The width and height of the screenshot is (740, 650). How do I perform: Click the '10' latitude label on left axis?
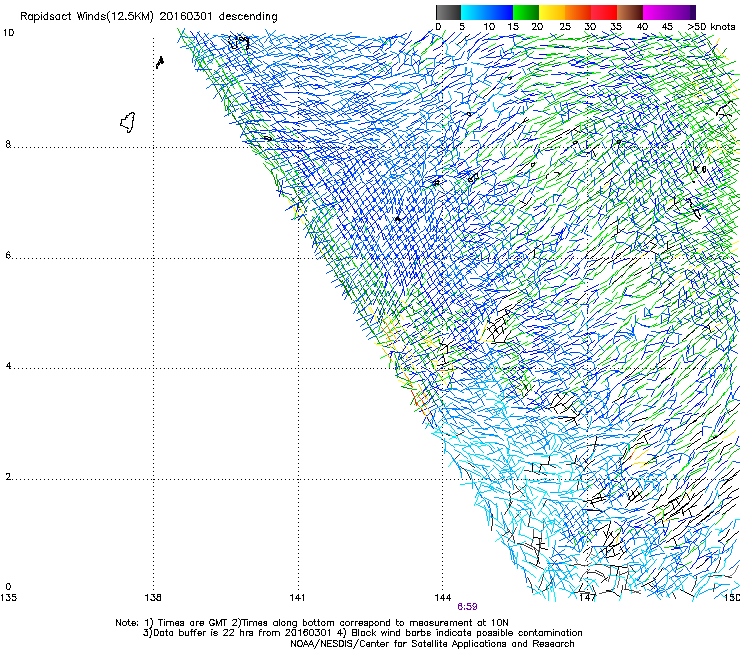pos(8,33)
